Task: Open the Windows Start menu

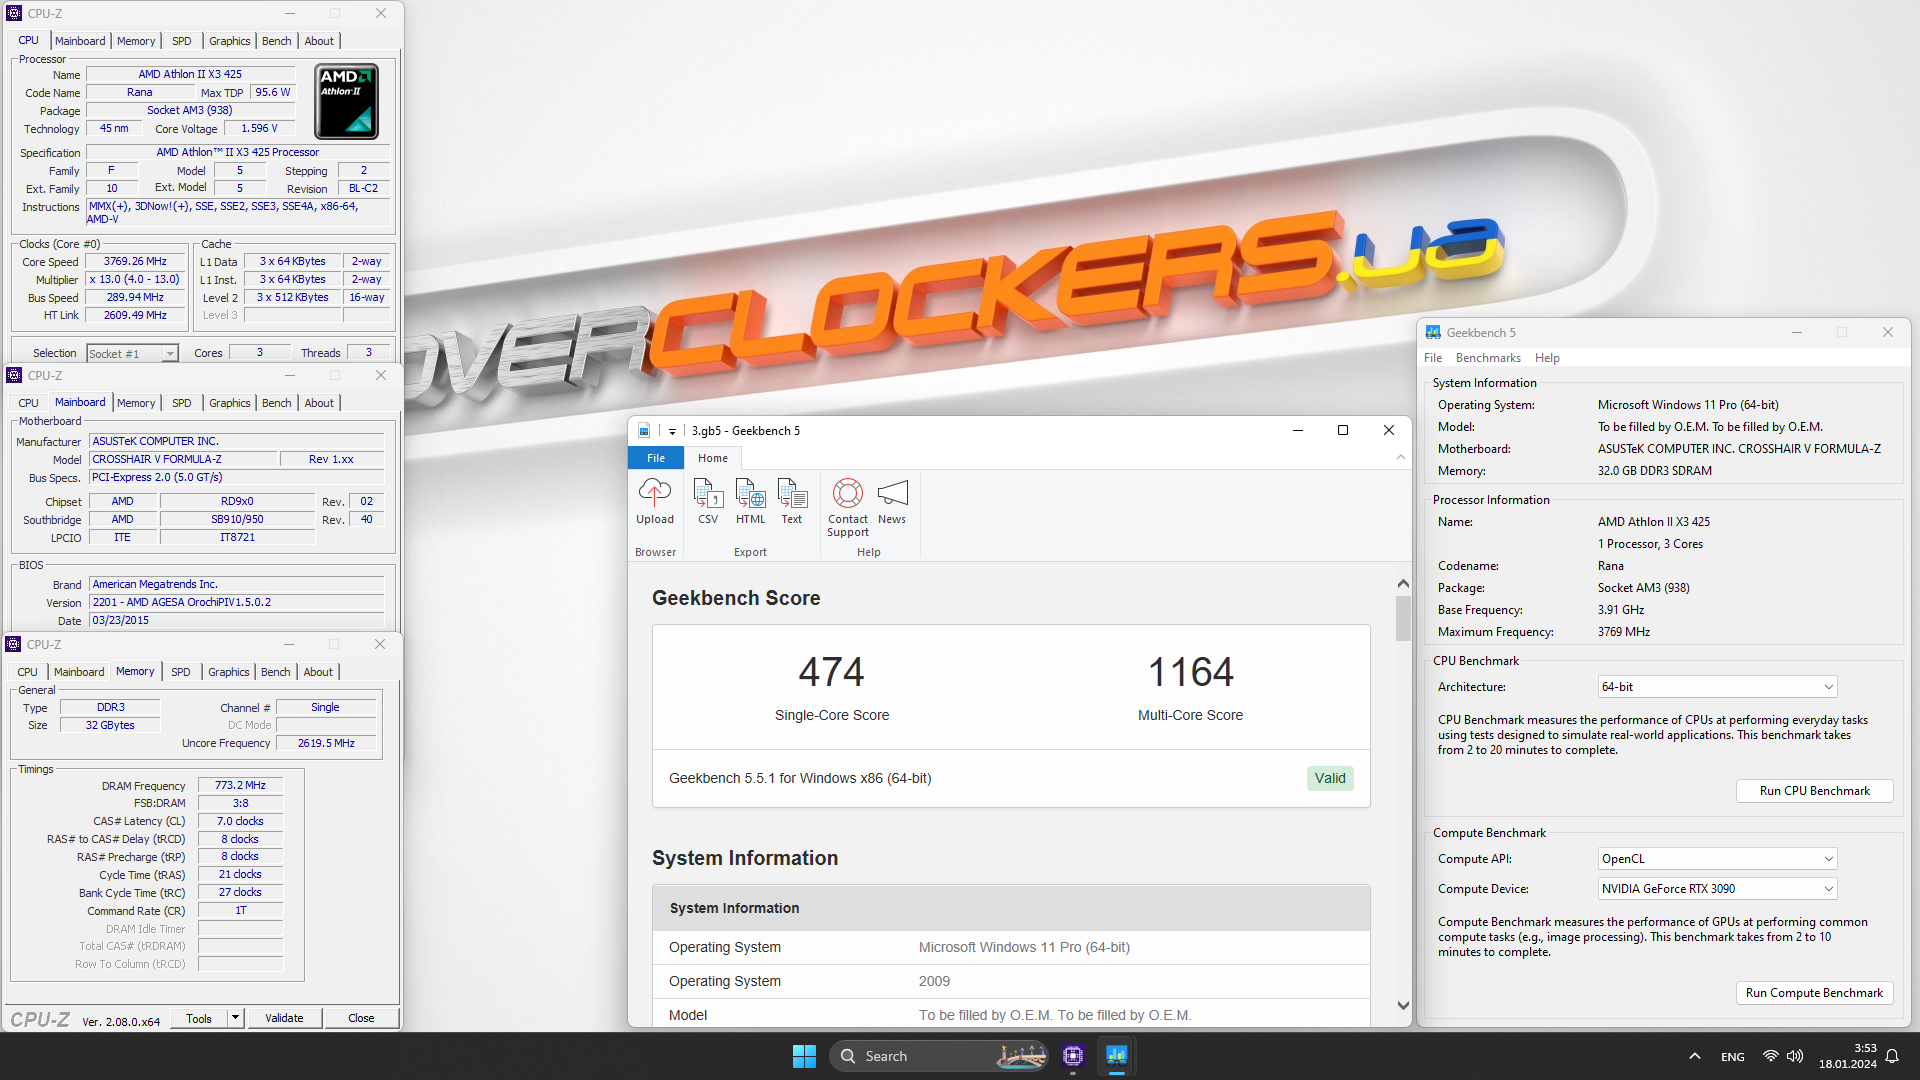Action: click(804, 1056)
